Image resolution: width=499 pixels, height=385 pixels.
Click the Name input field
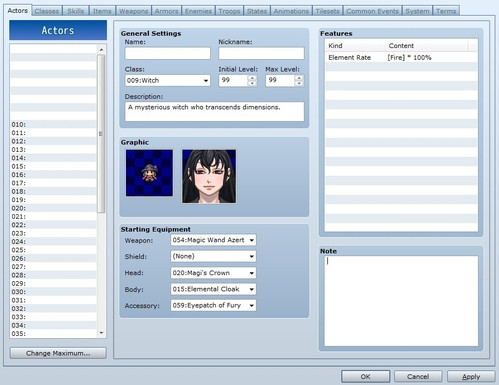168,53
